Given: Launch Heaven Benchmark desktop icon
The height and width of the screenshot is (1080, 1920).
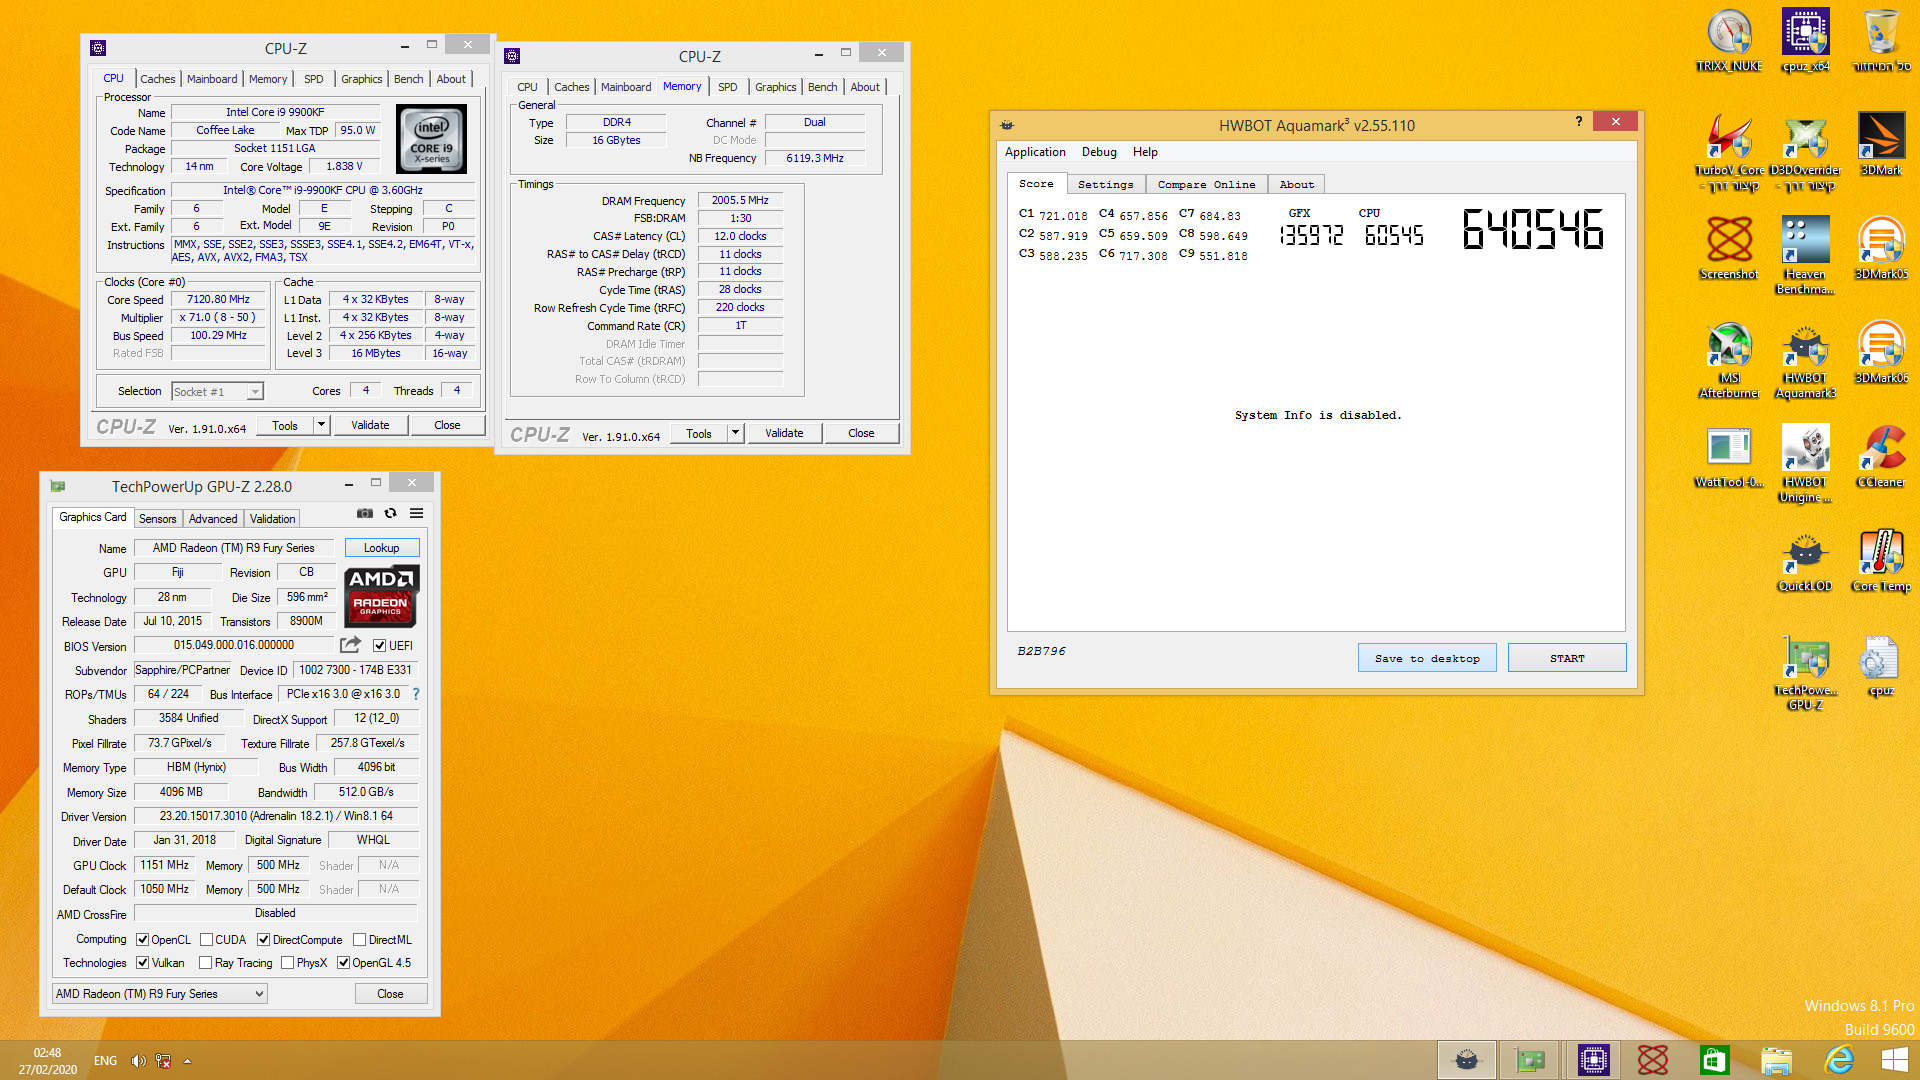Looking at the screenshot, I should 1805,255.
